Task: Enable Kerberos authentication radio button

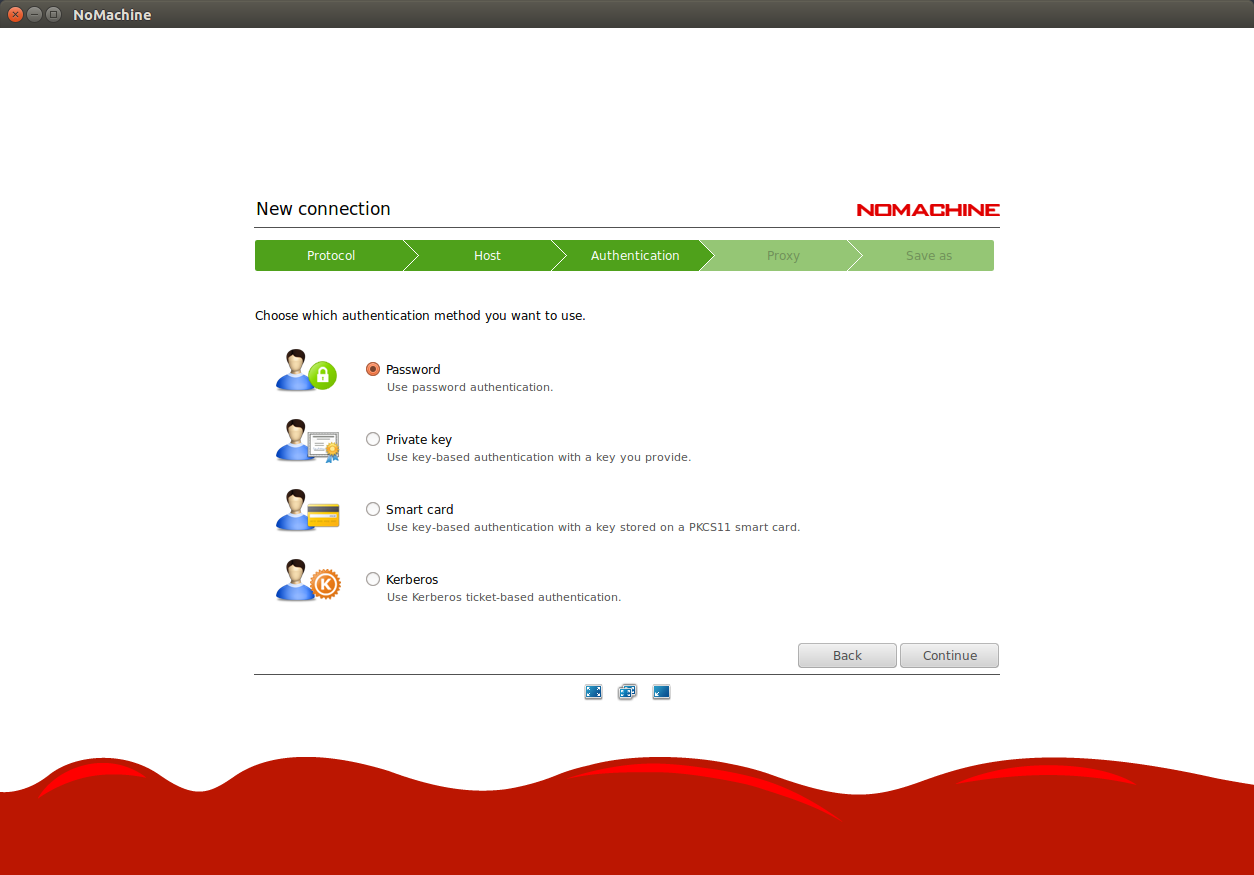Action: [373, 579]
